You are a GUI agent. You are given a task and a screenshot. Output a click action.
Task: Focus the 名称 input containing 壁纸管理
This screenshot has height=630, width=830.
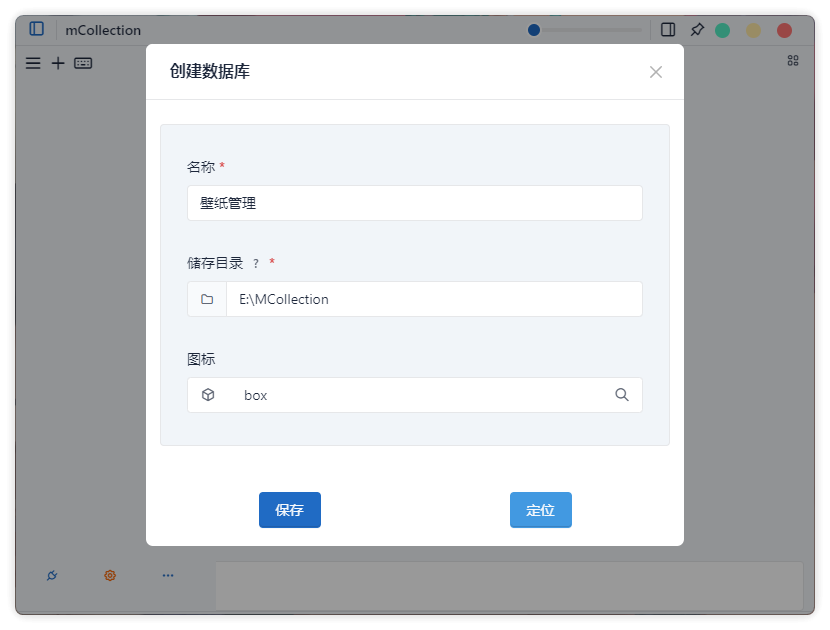pos(414,203)
